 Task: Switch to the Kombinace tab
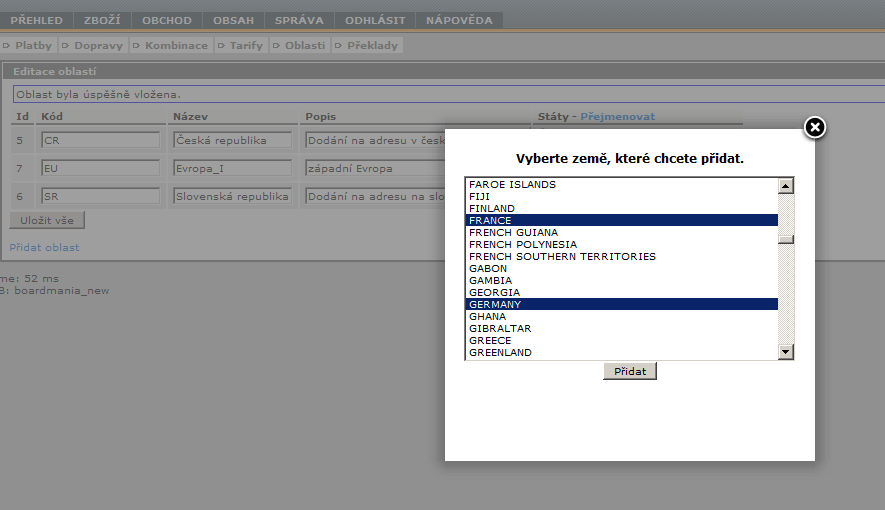tap(171, 45)
